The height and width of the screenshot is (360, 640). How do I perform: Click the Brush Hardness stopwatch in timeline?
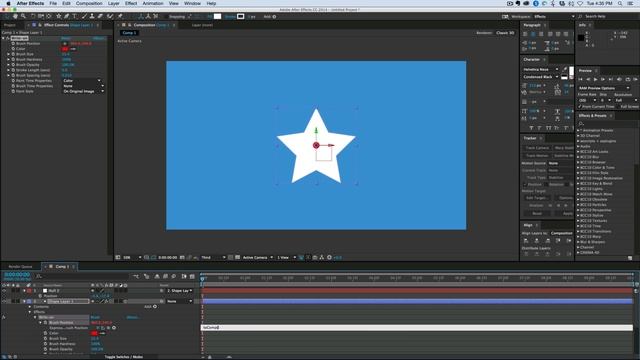tap(45, 344)
